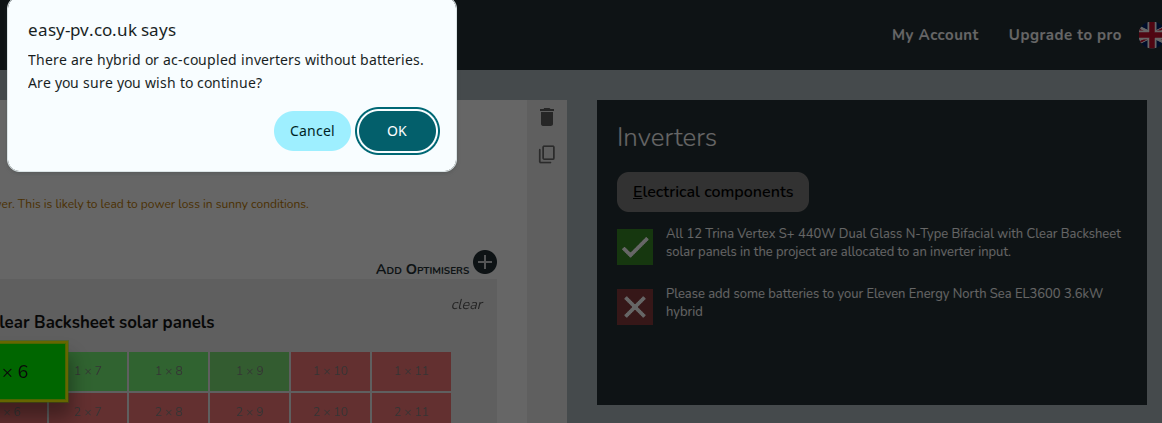Click the trash delete icon
The image size is (1162, 423).
(x=546, y=117)
